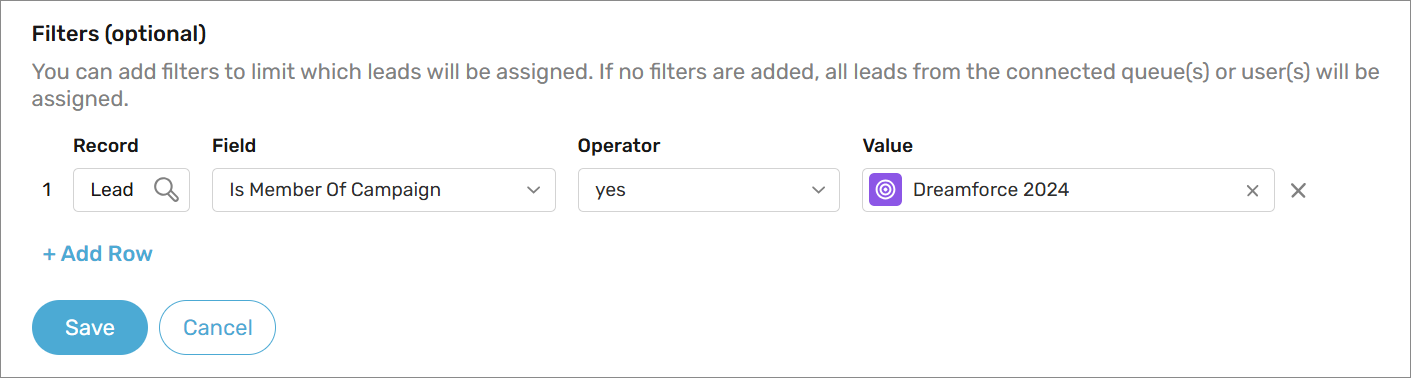This screenshot has width=1411, height=378.
Task: Click the Dreamforce 2024 value field
Action: 1068,190
